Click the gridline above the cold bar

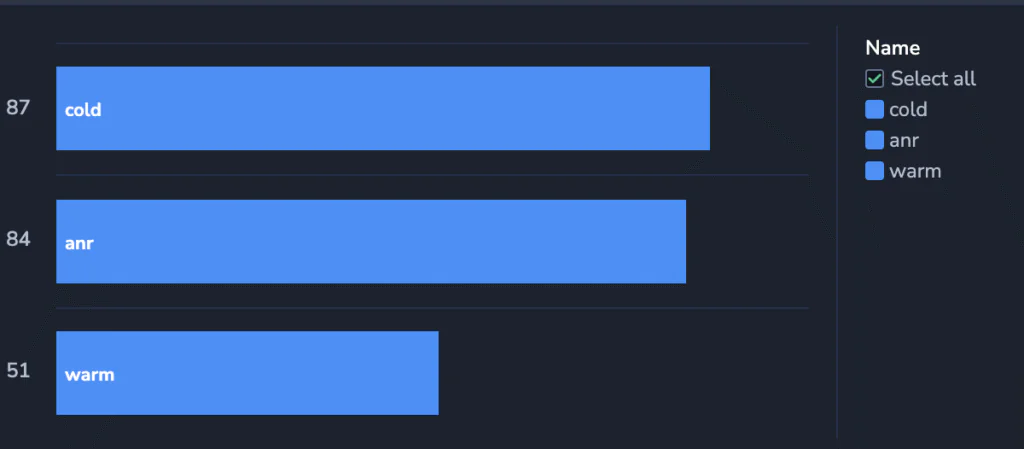(x=432, y=44)
